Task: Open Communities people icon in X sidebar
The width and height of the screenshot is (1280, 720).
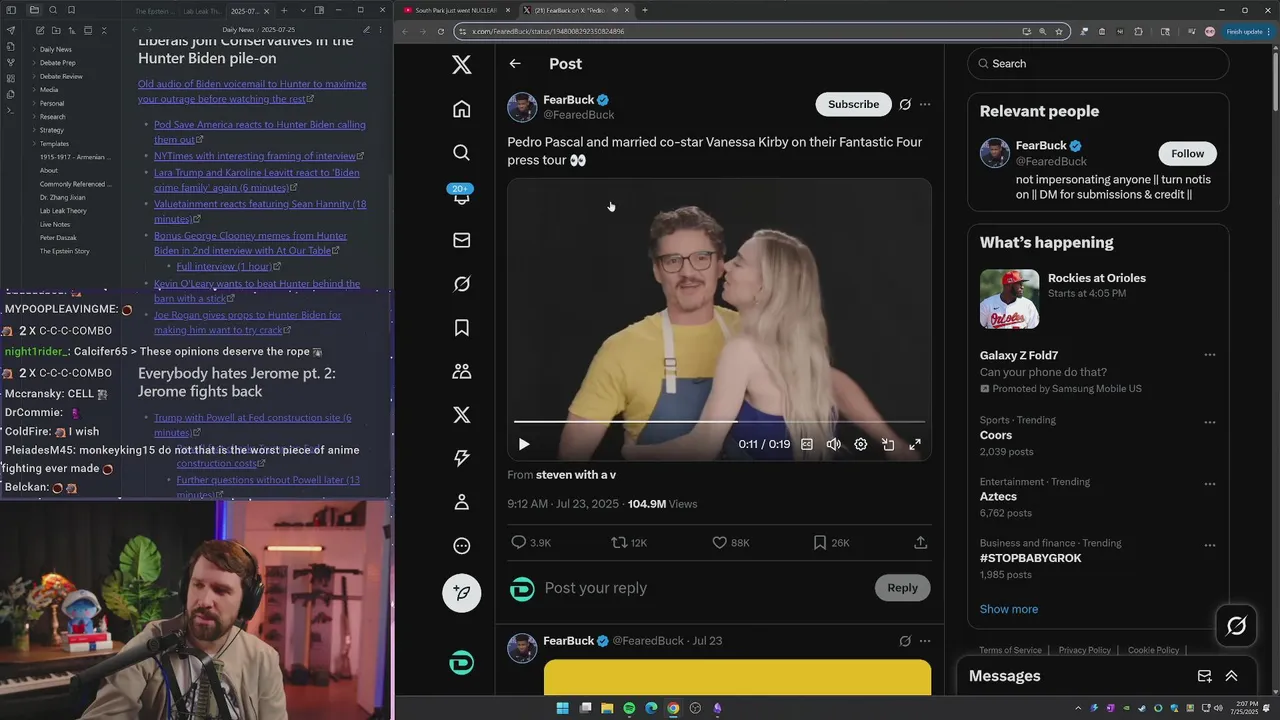Action: point(461,371)
